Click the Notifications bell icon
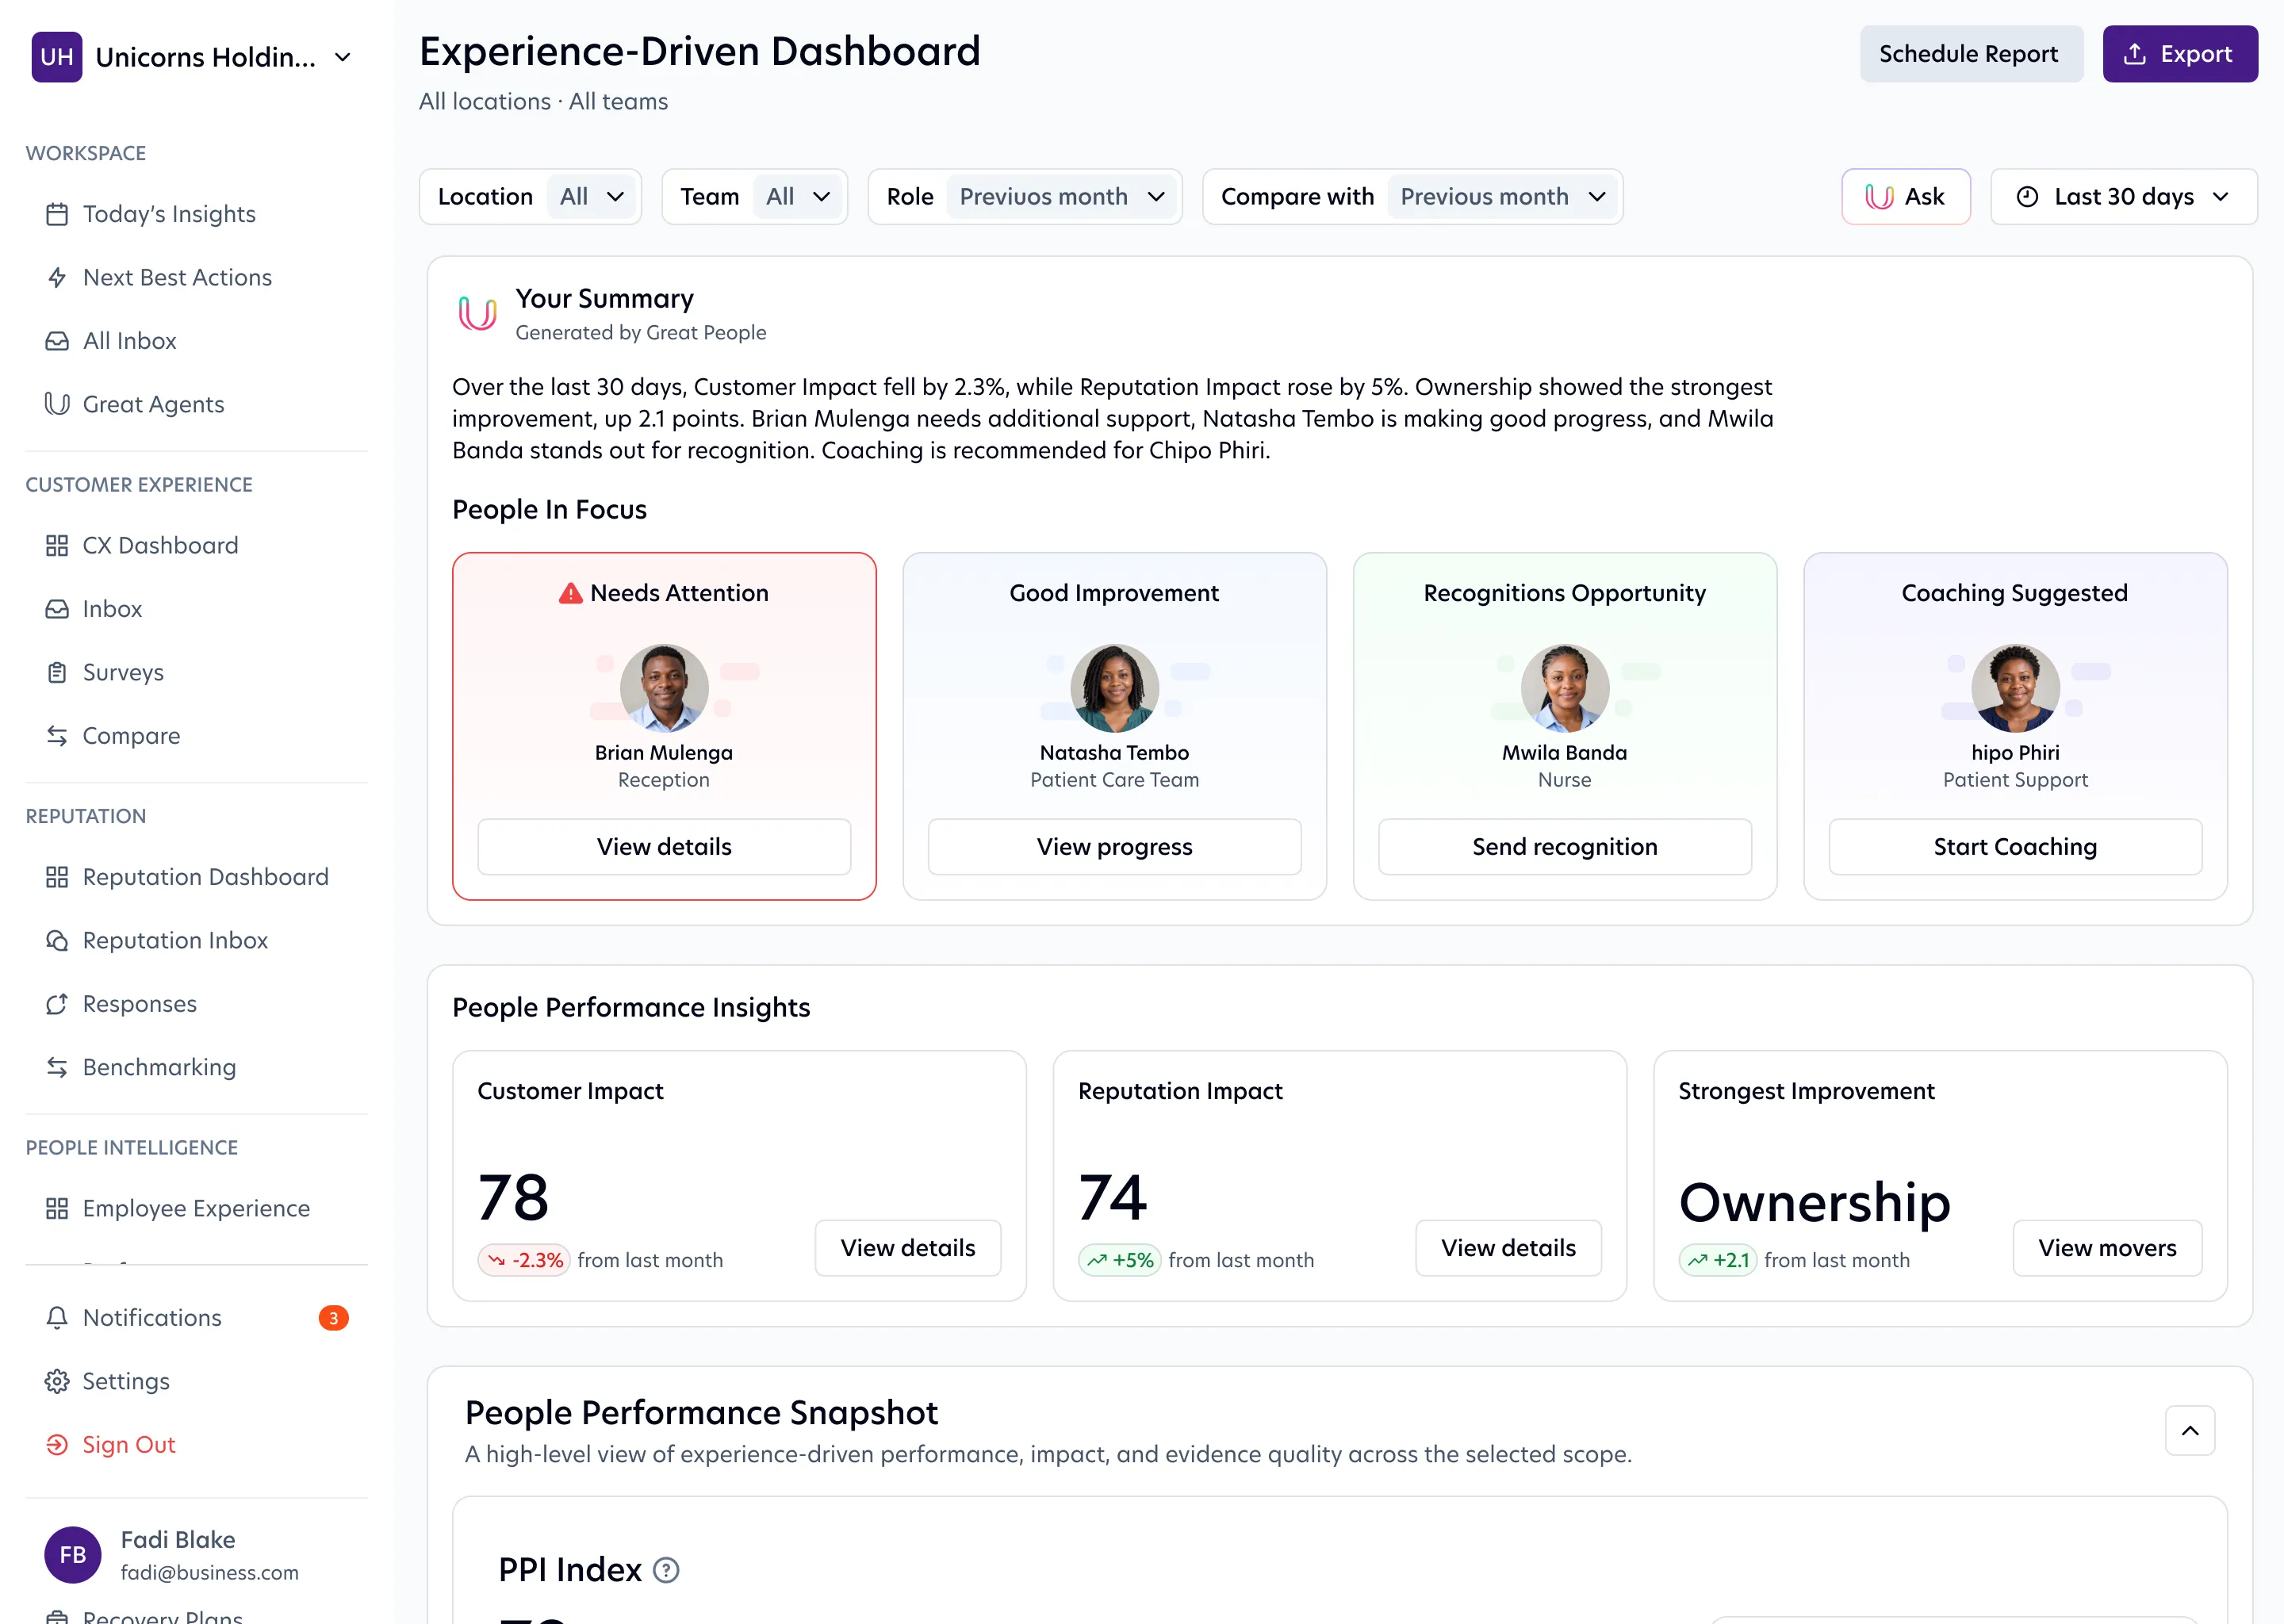Image resolution: width=2284 pixels, height=1624 pixels. pyautogui.click(x=57, y=1318)
